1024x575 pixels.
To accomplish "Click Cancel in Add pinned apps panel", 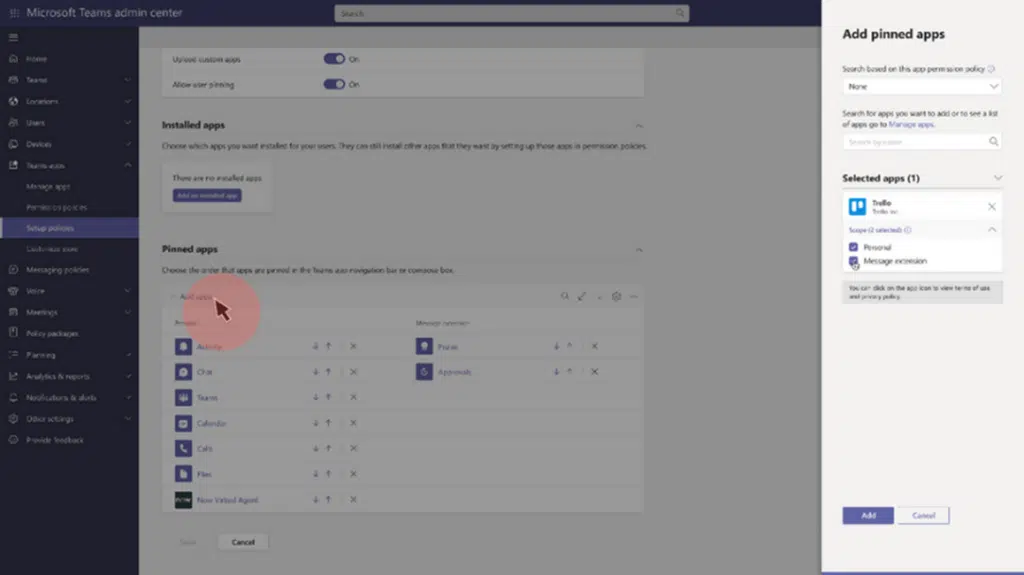I will coord(923,516).
